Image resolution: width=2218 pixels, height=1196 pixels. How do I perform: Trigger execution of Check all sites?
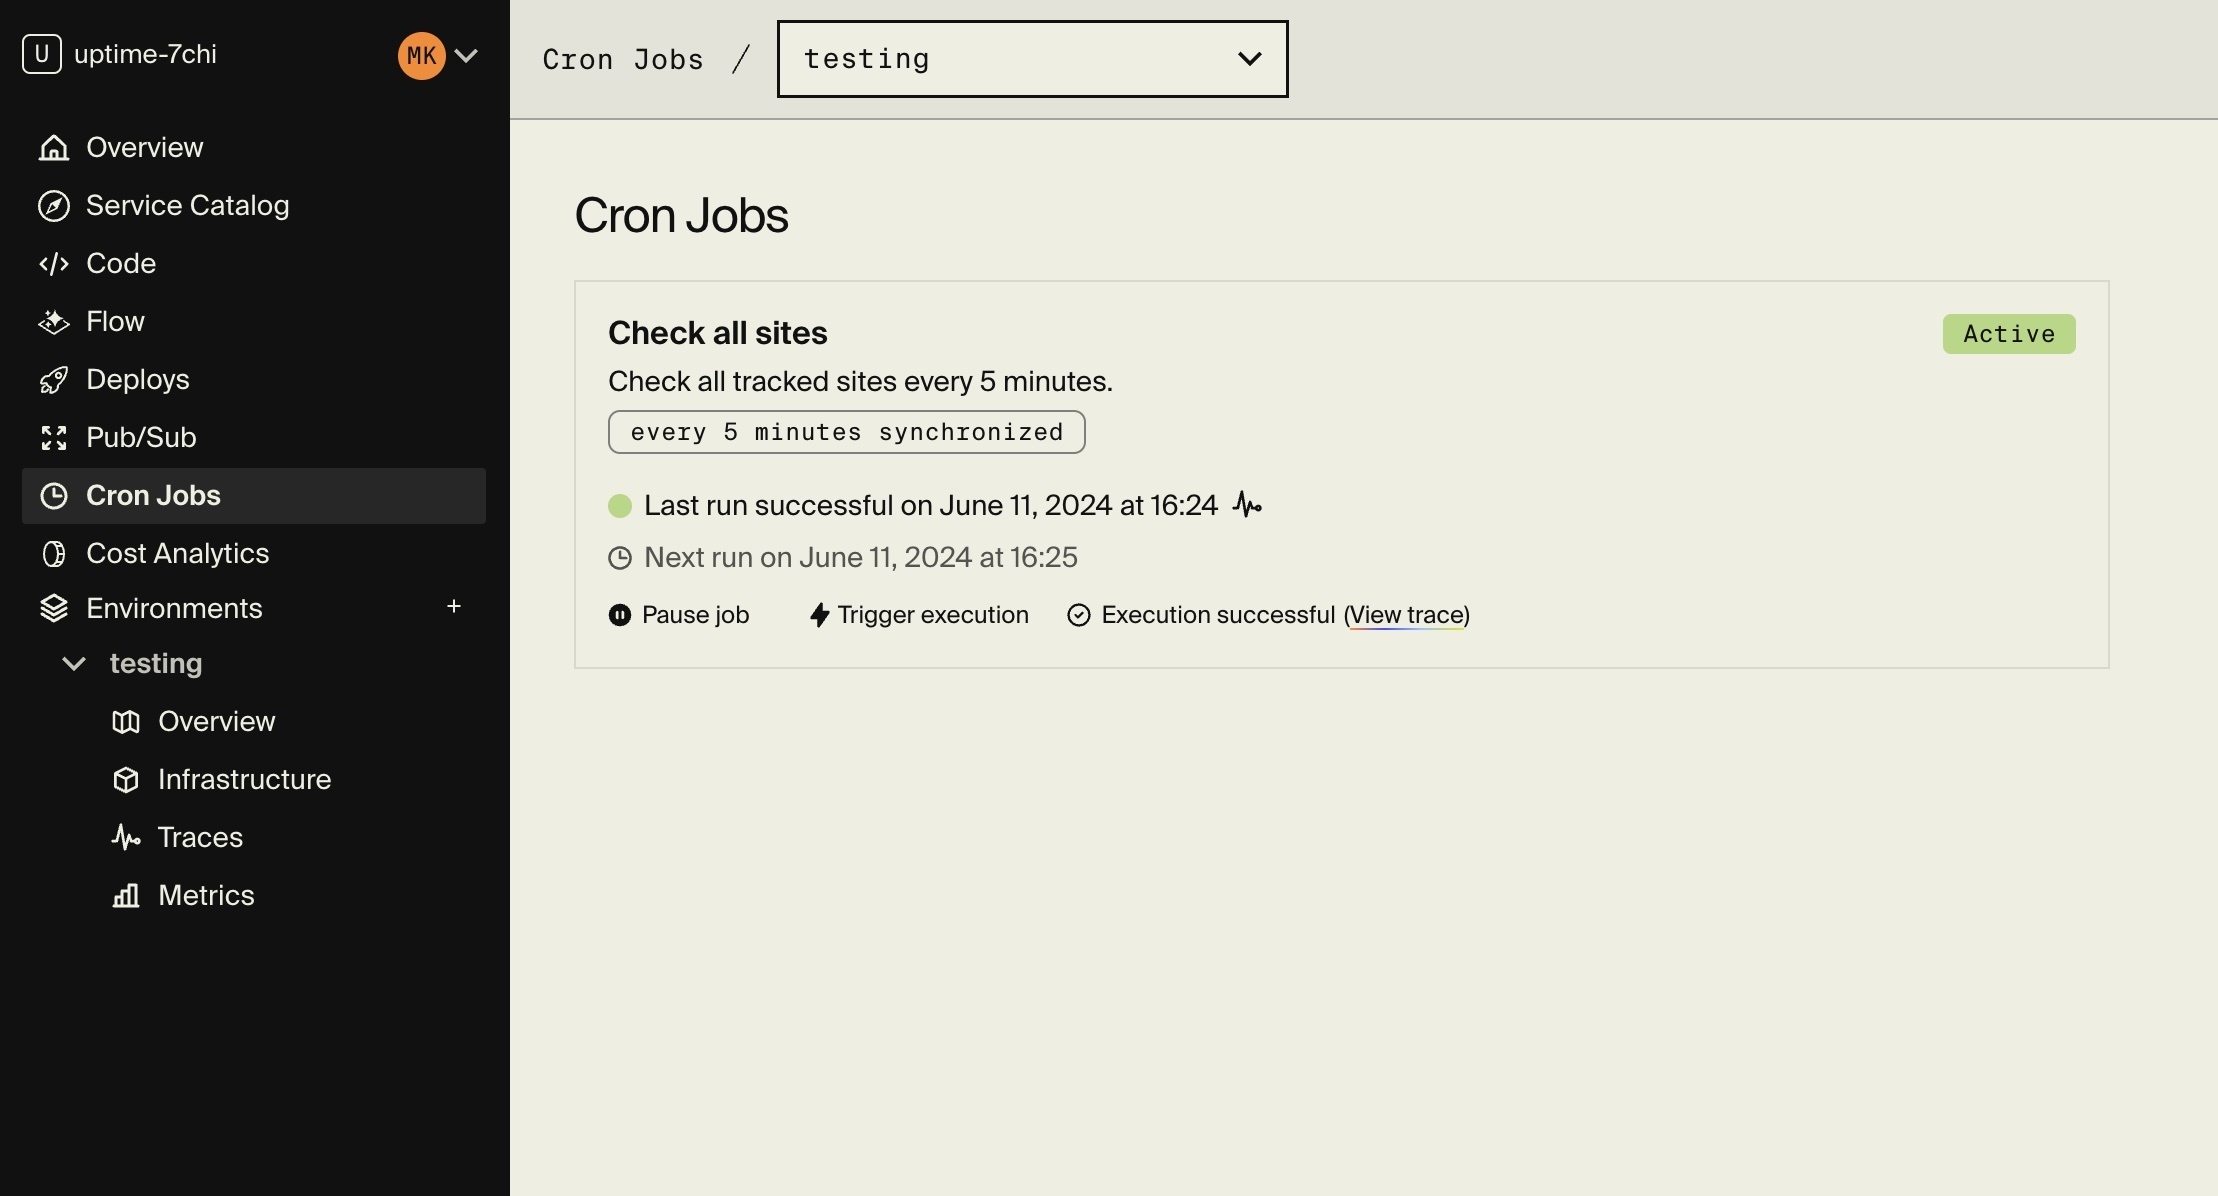[x=932, y=614]
